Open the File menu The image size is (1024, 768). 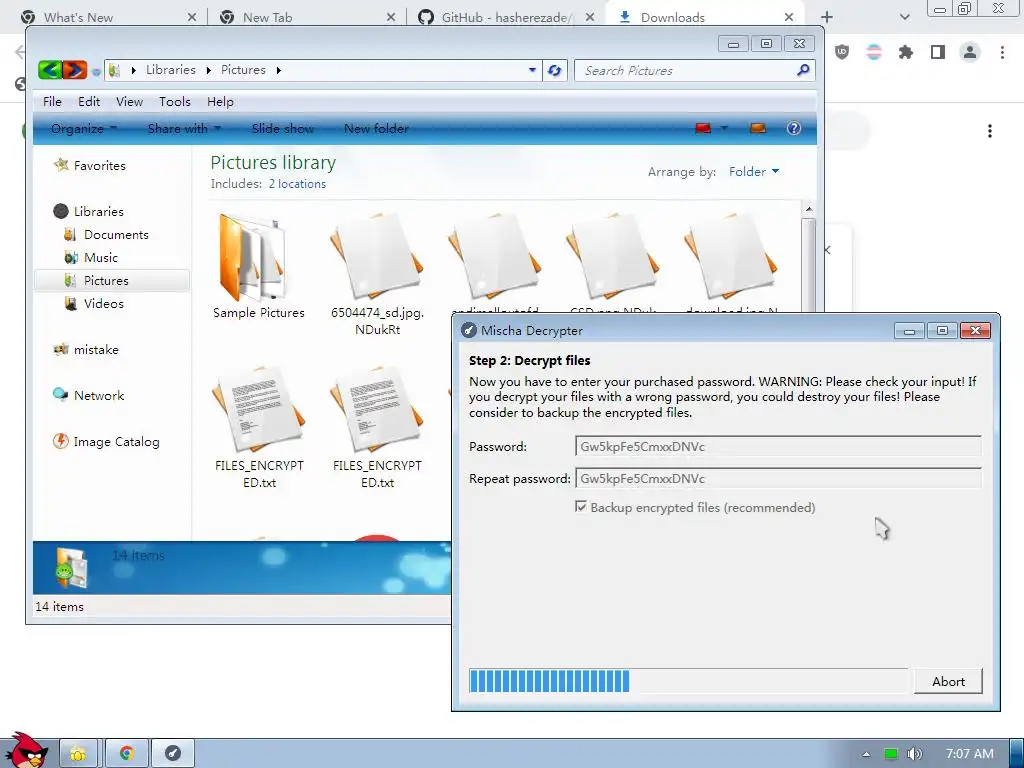coord(52,101)
